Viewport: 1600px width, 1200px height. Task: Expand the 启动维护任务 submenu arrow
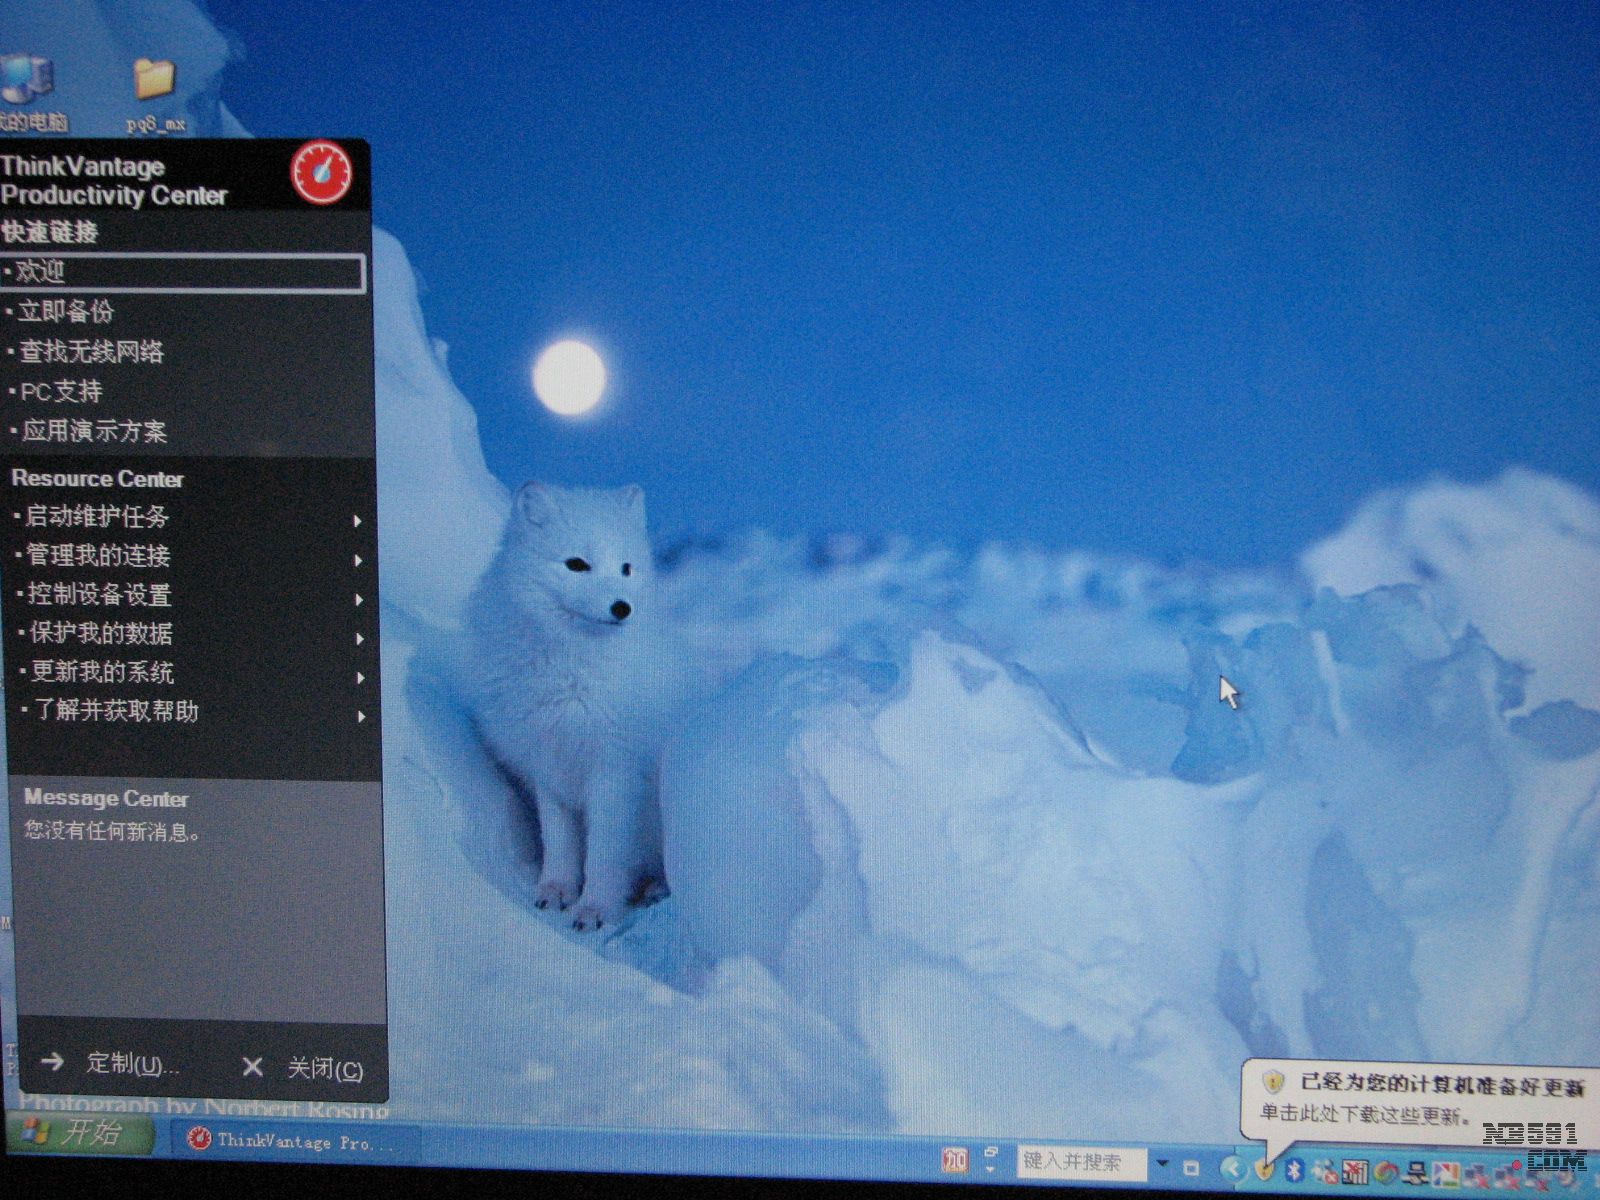[x=357, y=521]
